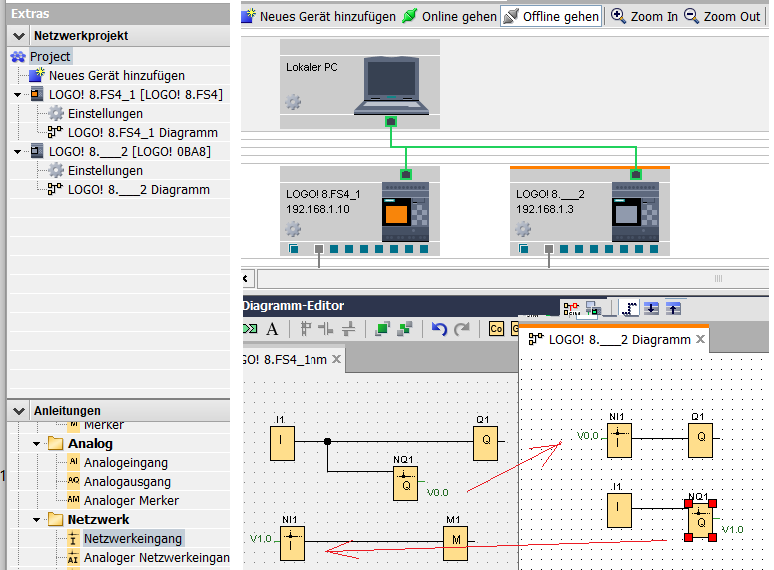Collapse the Netzwerk folder in Anleitungen
The image size is (774, 570).
click(37, 520)
